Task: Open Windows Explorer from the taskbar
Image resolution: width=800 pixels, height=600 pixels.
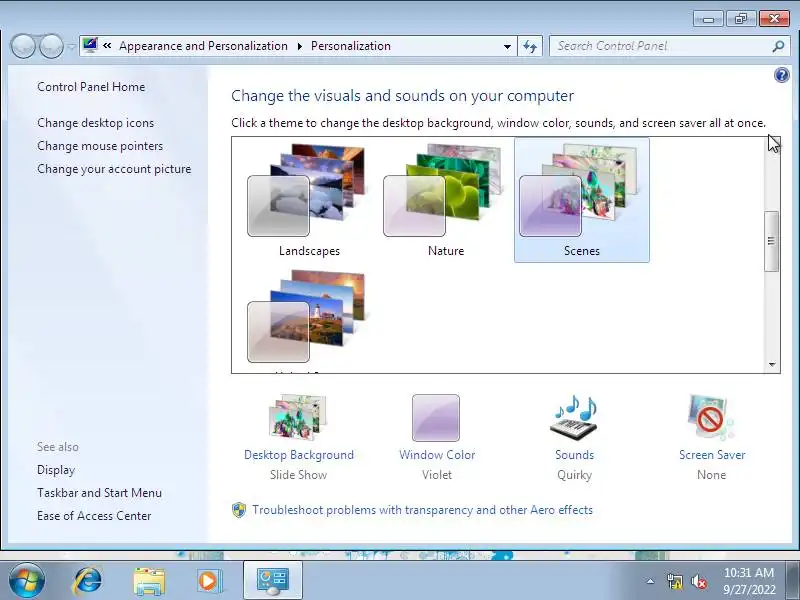Action: pos(149,581)
